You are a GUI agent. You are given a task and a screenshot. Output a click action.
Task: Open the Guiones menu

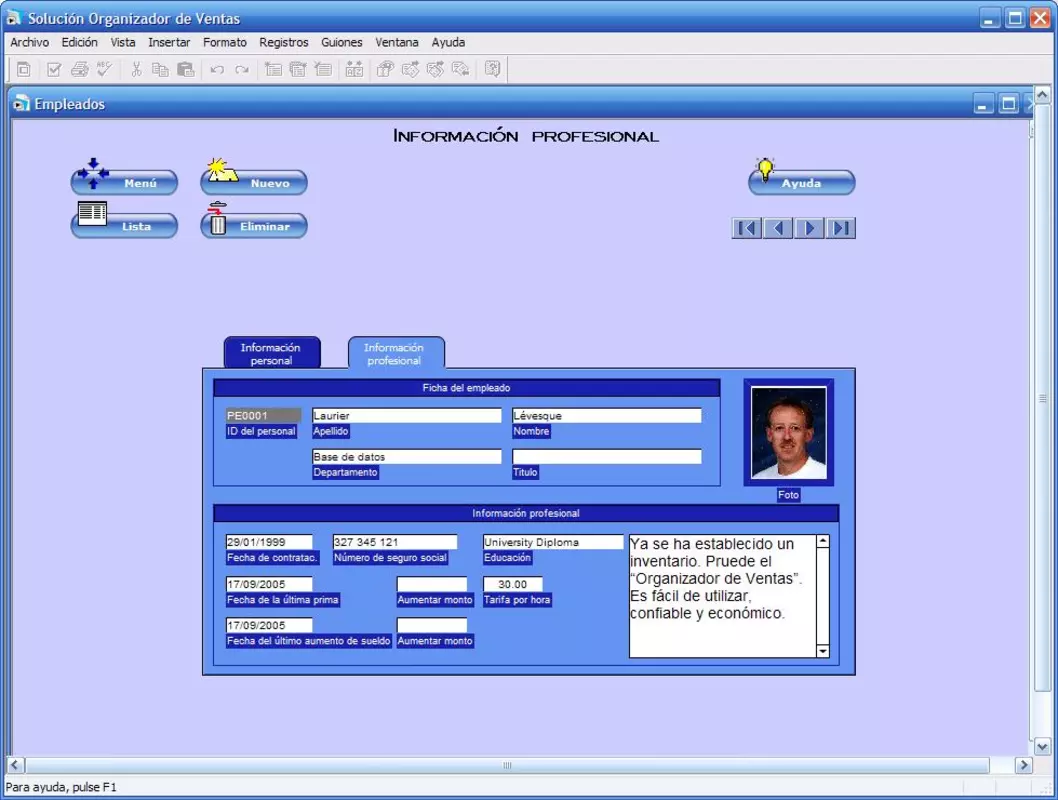point(341,42)
